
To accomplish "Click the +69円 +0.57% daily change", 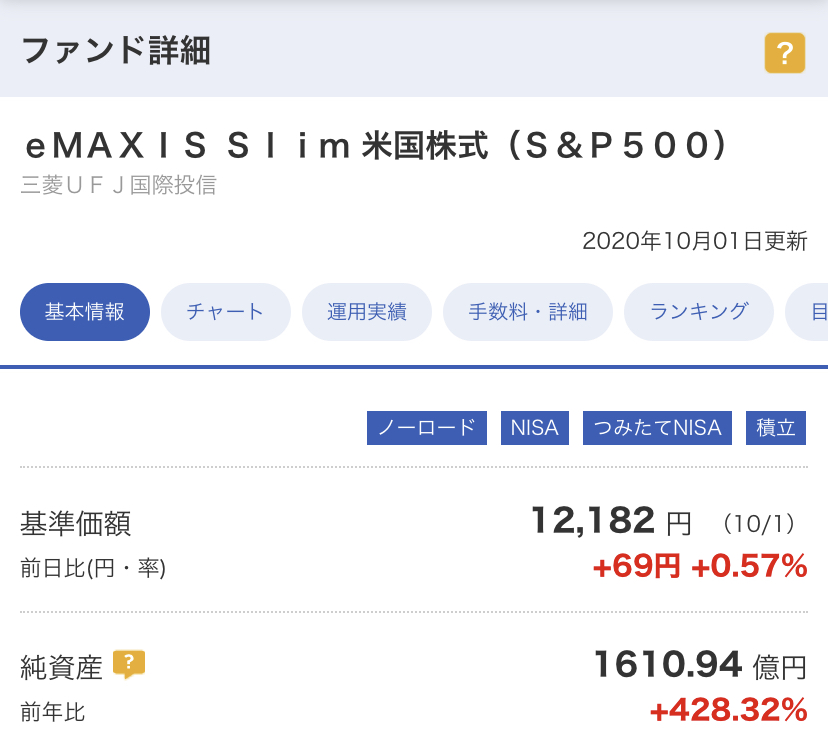I will pos(700,566).
